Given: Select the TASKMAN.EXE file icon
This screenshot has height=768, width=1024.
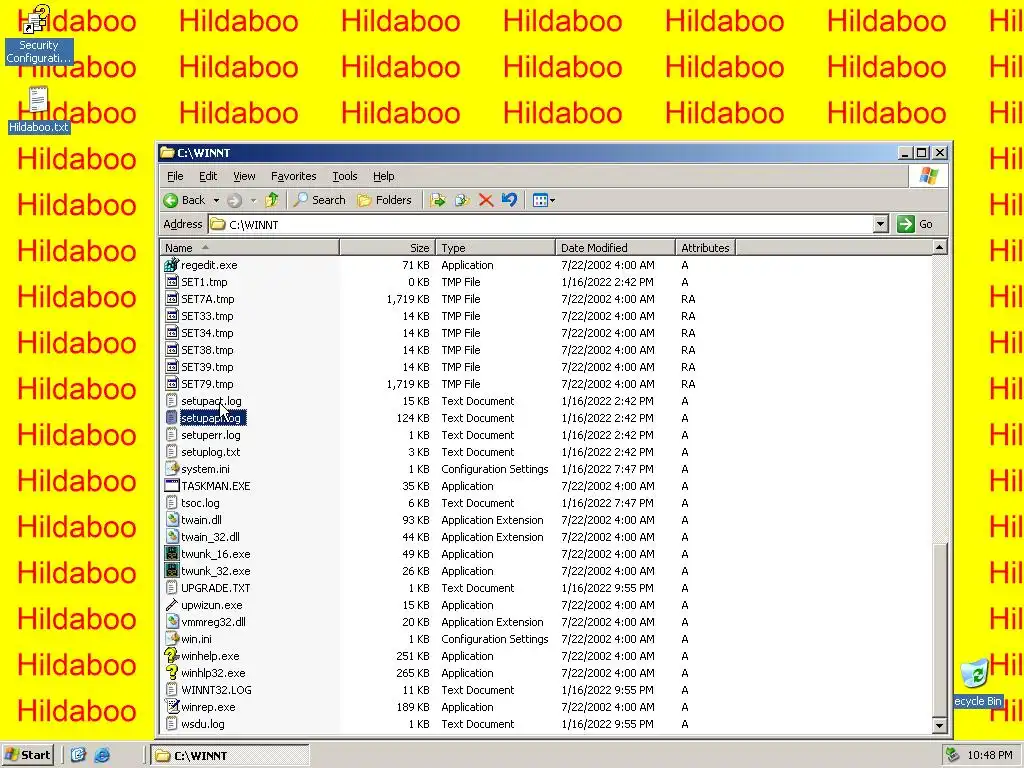Looking at the screenshot, I should 172,486.
